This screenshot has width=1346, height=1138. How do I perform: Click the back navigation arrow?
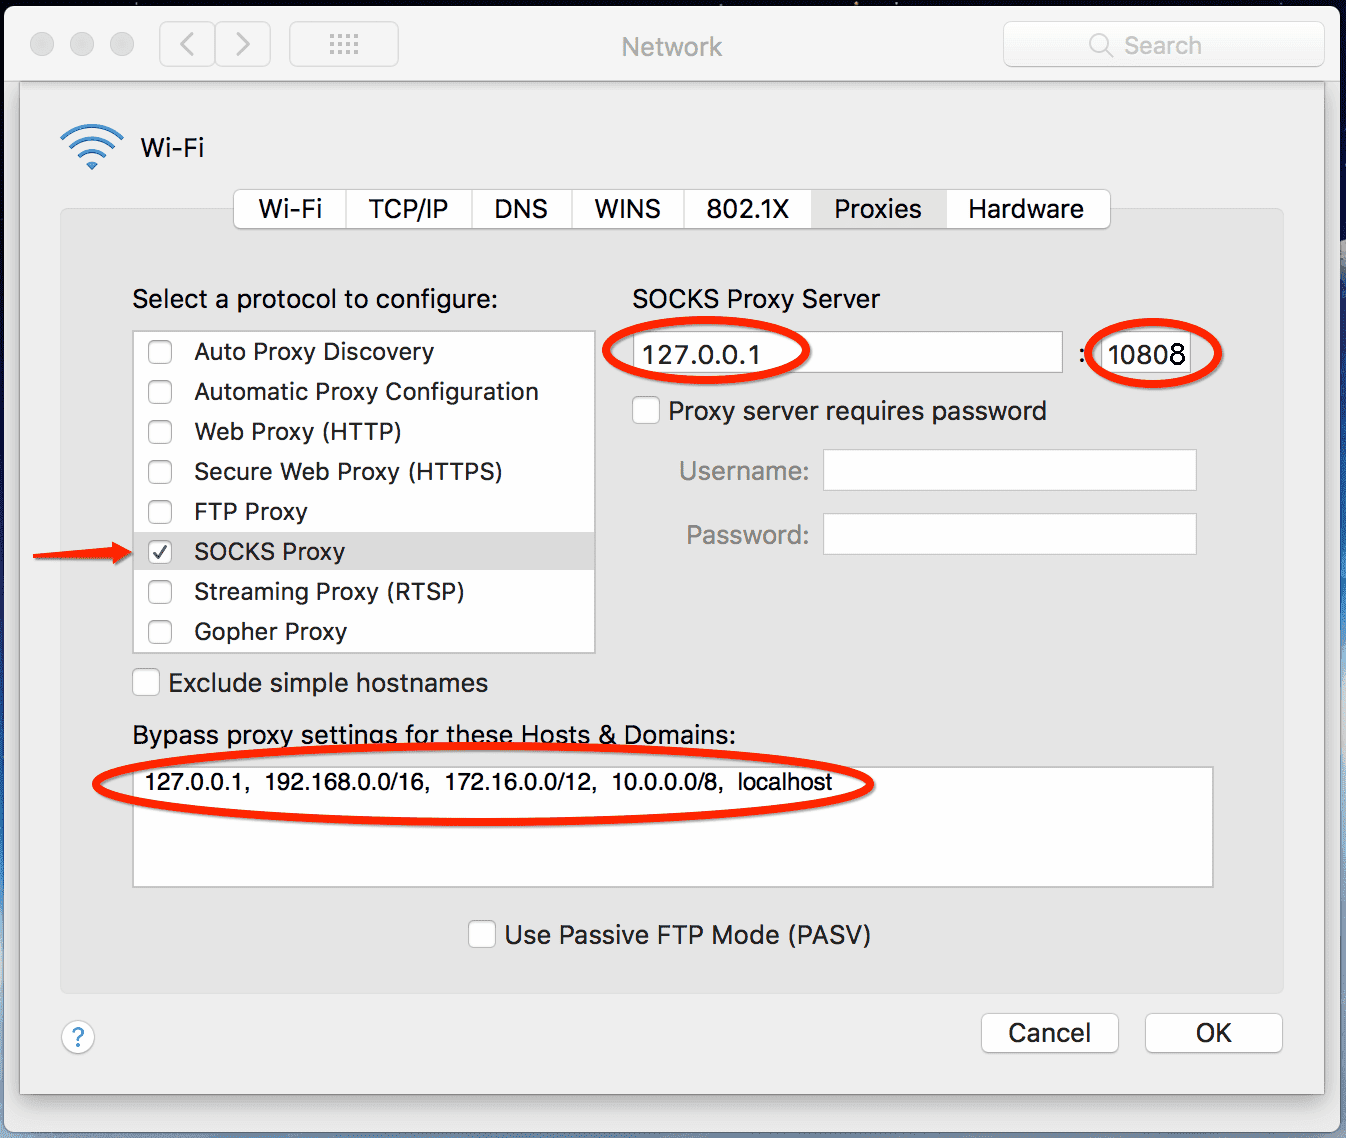point(187,45)
